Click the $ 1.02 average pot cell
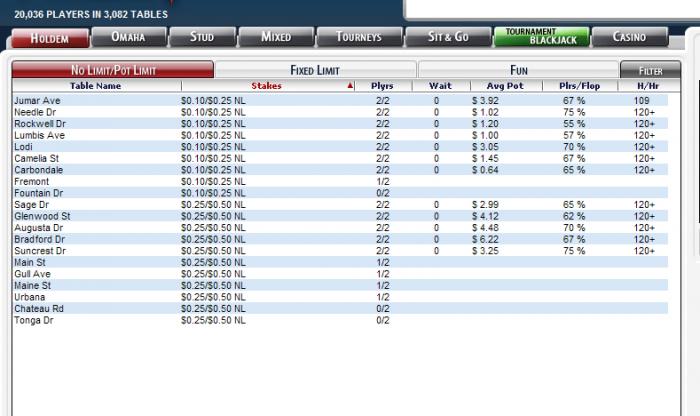The height and width of the screenshot is (416, 700). click(485, 112)
